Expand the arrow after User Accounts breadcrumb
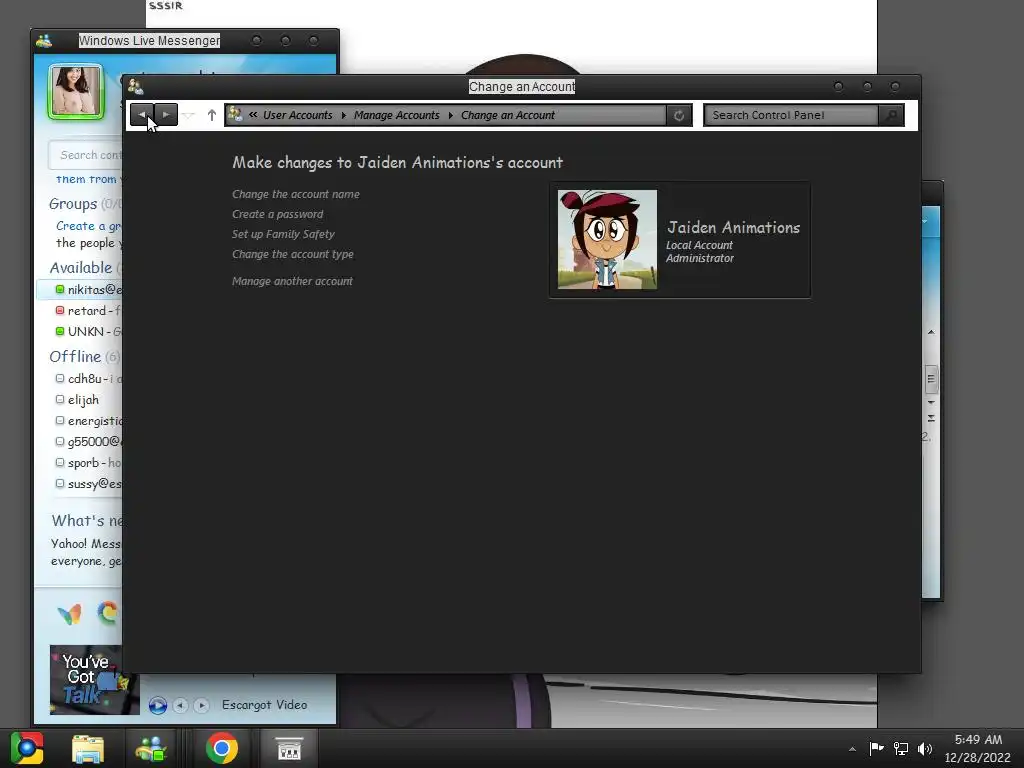 (344, 116)
